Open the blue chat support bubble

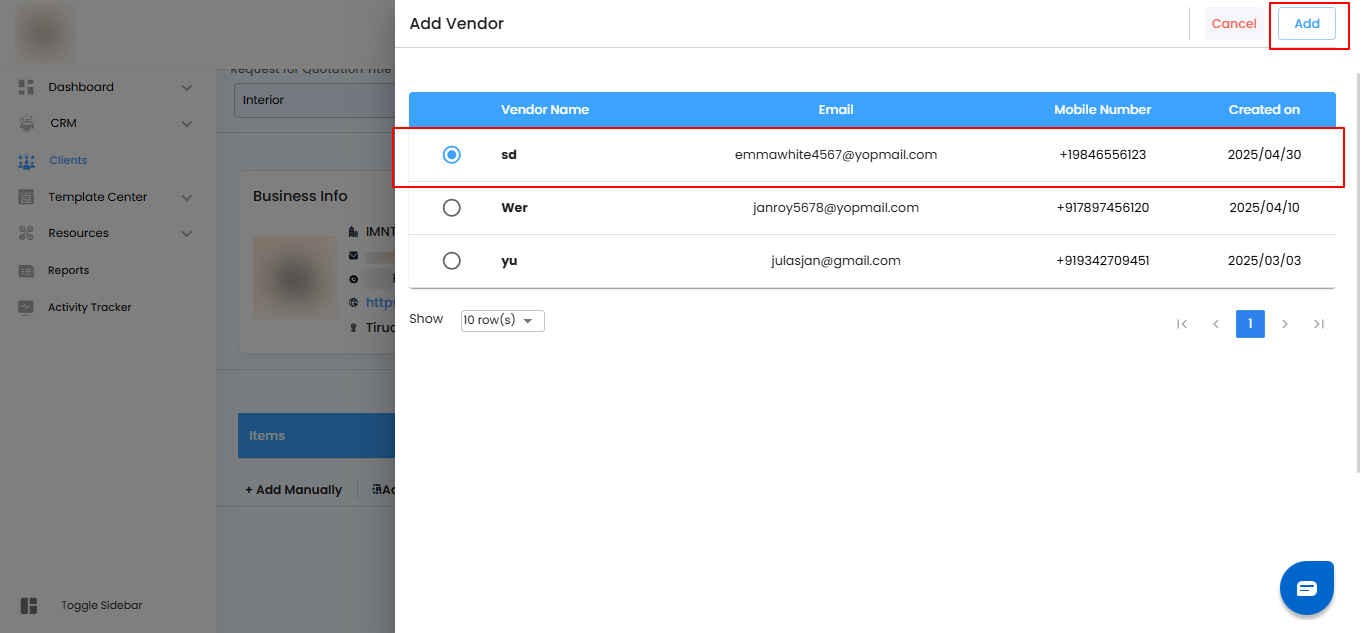pos(1306,588)
